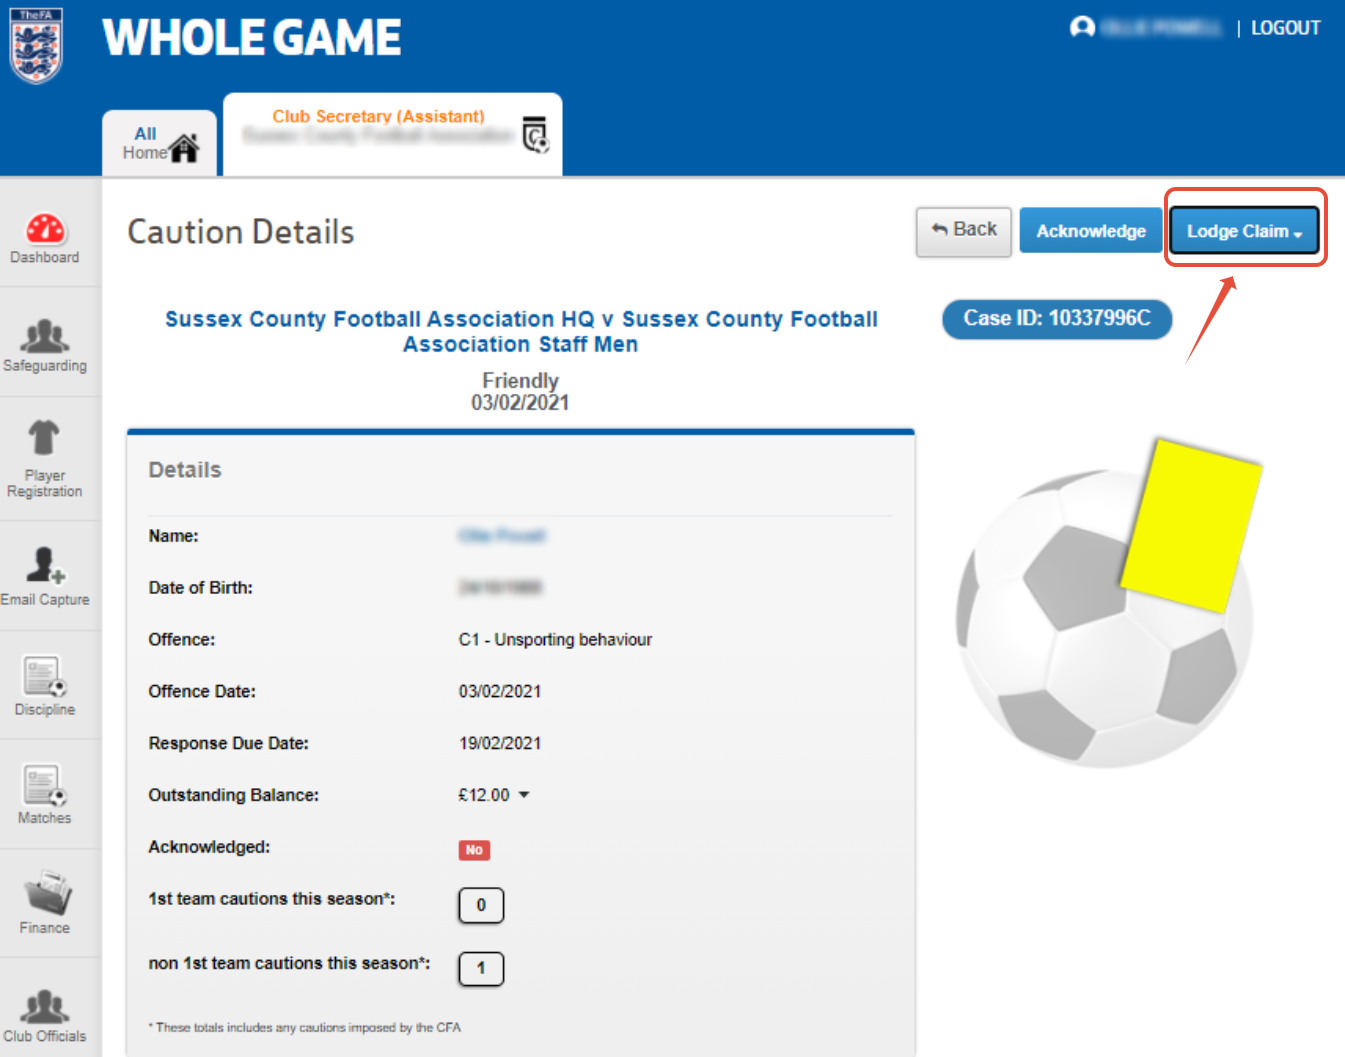The width and height of the screenshot is (1345, 1057).
Task: Open the Lodge Claim dropdown
Action: tap(1244, 231)
